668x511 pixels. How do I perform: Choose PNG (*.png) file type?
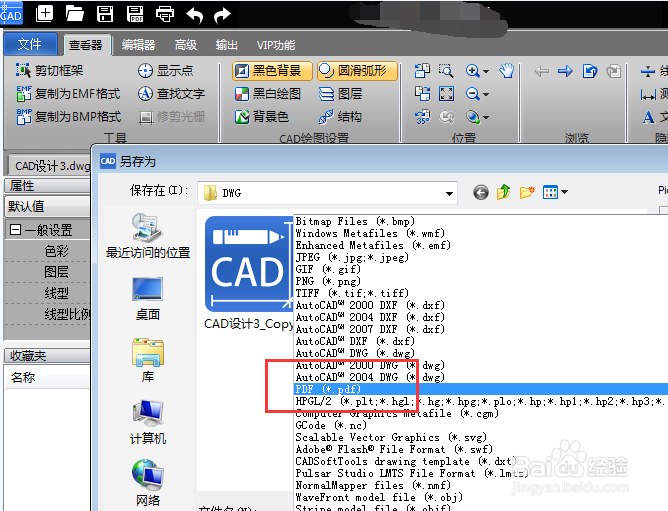[481, 281]
